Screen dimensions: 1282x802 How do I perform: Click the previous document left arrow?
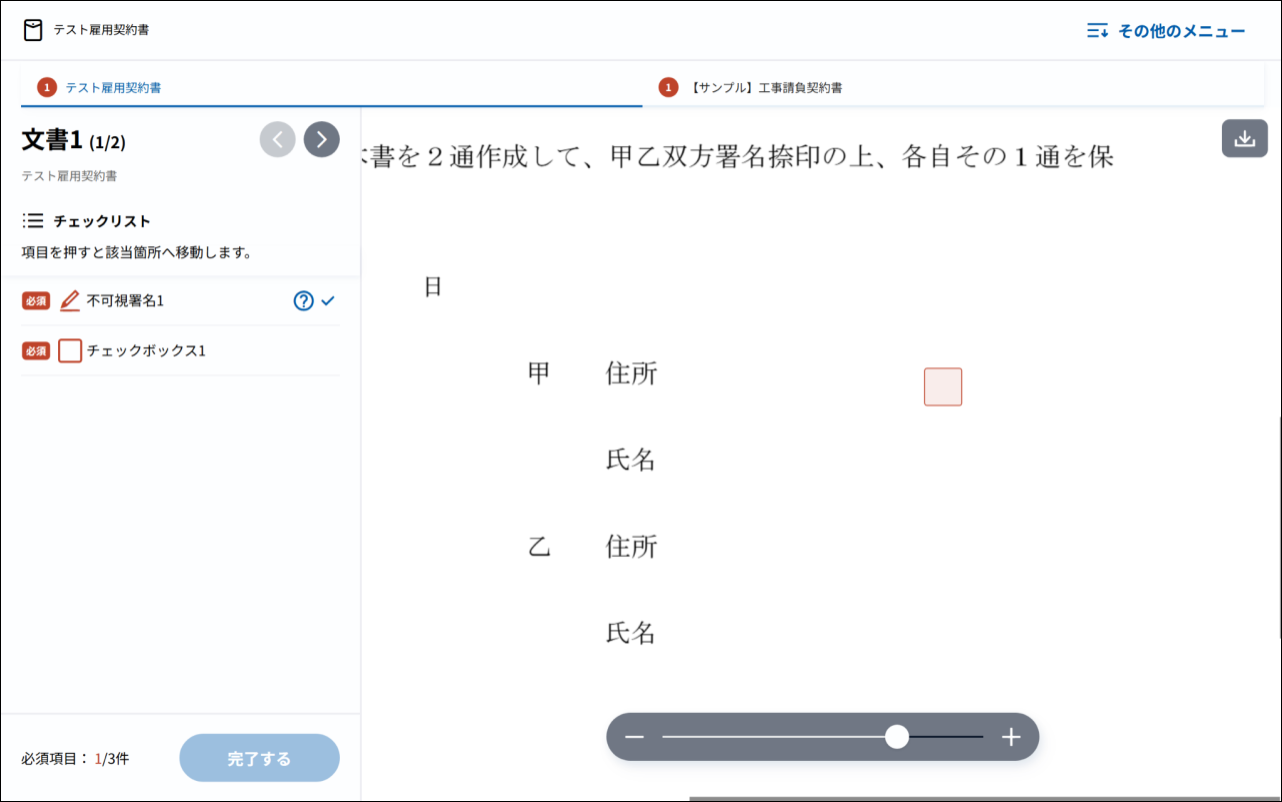pyautogui.click(x=277, y=139)
